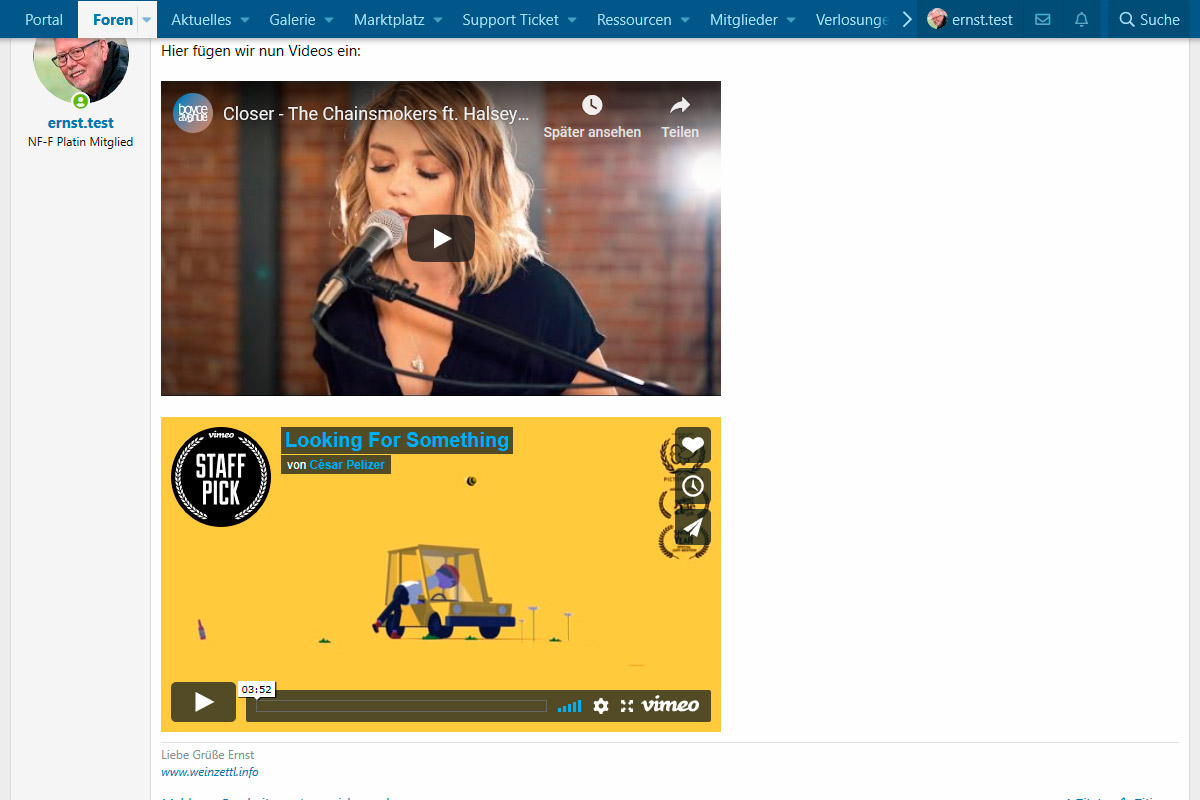Expand the Mitglieder dropdown arrow
Image resolution: width=1200 pixels, height=800 pixels.
790,20
